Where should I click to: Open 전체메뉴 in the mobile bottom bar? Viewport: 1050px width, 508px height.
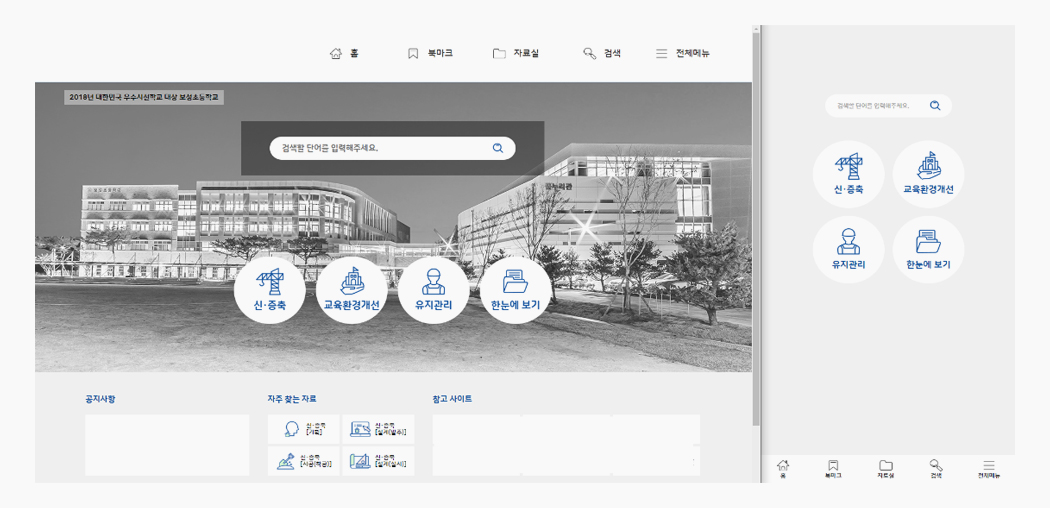point(988,468)
